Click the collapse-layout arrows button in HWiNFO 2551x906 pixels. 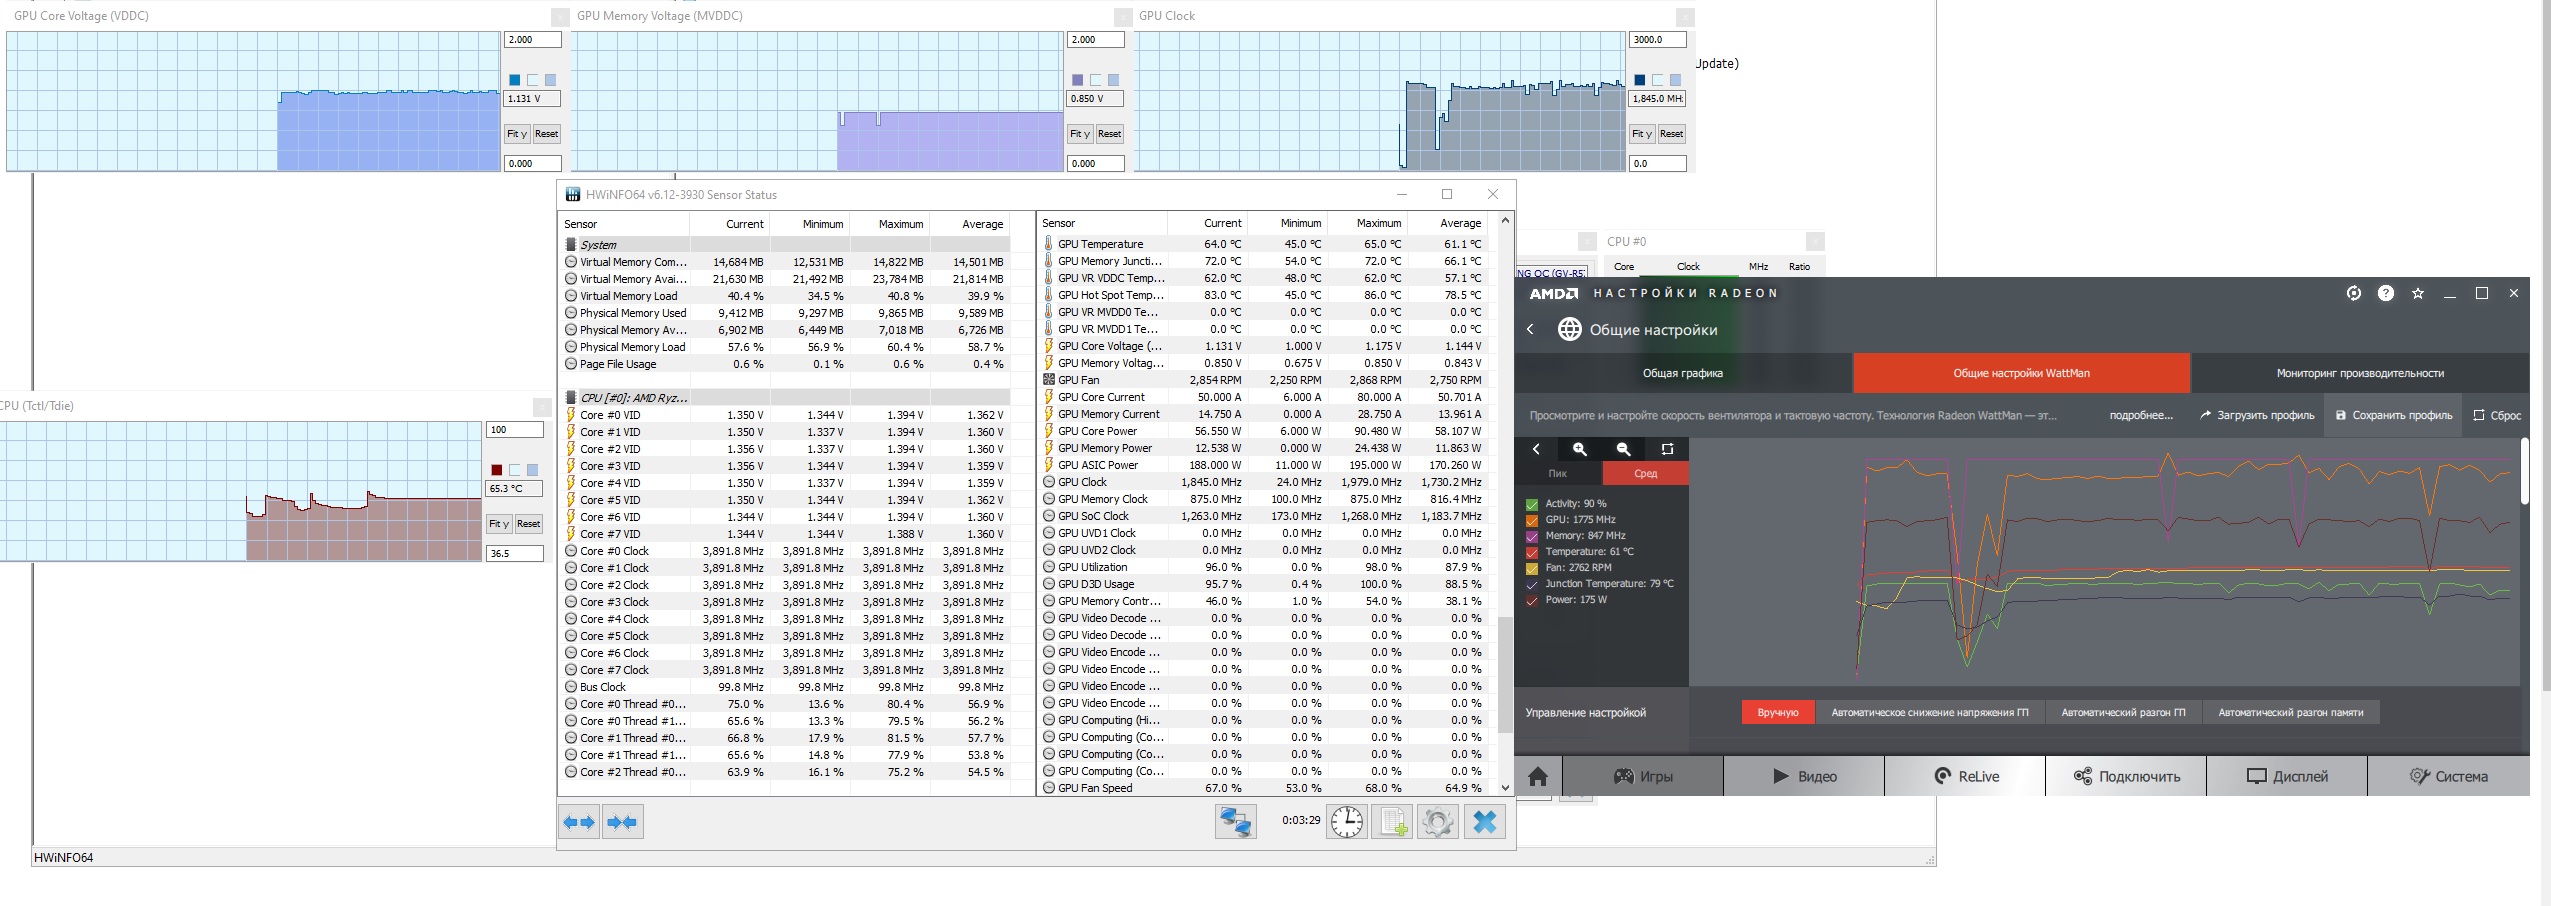(622, 822)
